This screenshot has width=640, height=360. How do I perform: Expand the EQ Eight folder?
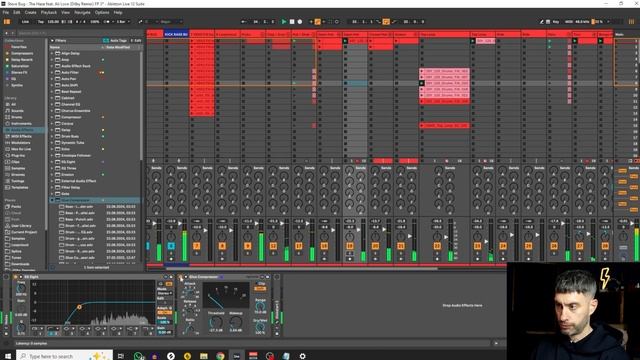click(52, 162)
